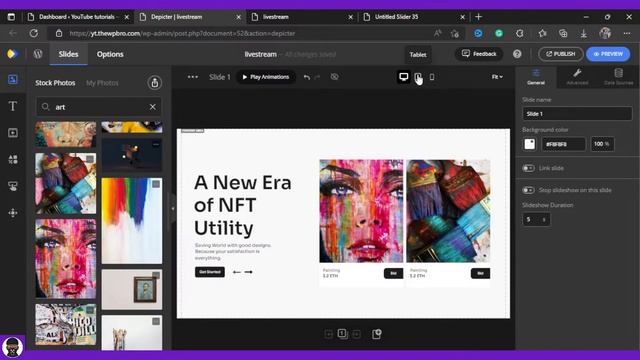Switch to mobile preview mode

pyautogui.click(x=432, y=77)
